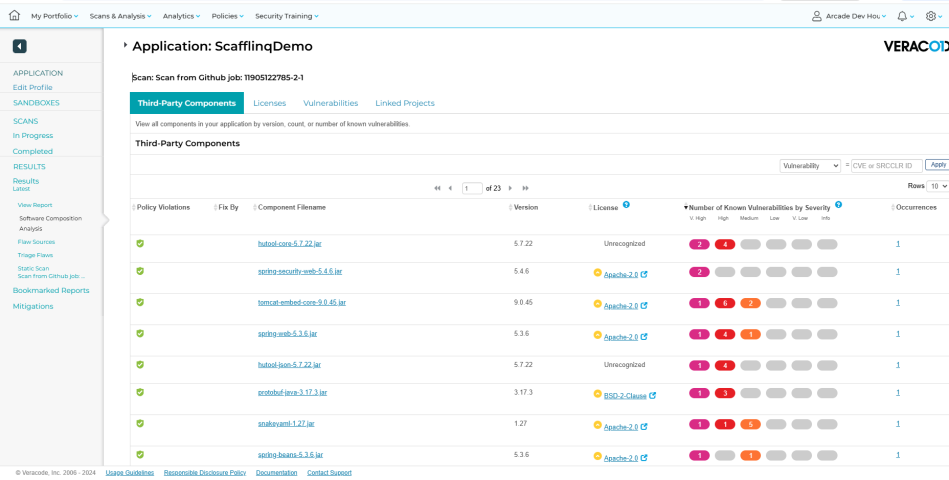The height and width of the screenshot is (480, 949).
Task: Open In Progress scans
Action: [33, 136]
